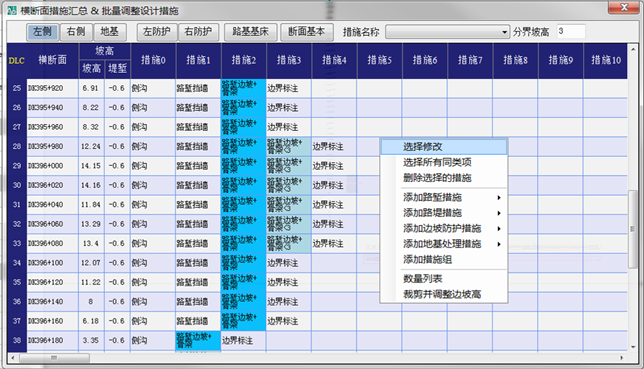The height and width of the screenshot is (369, 644).
Task: Click slope height value 14.15
Action: tap(91, 166)
